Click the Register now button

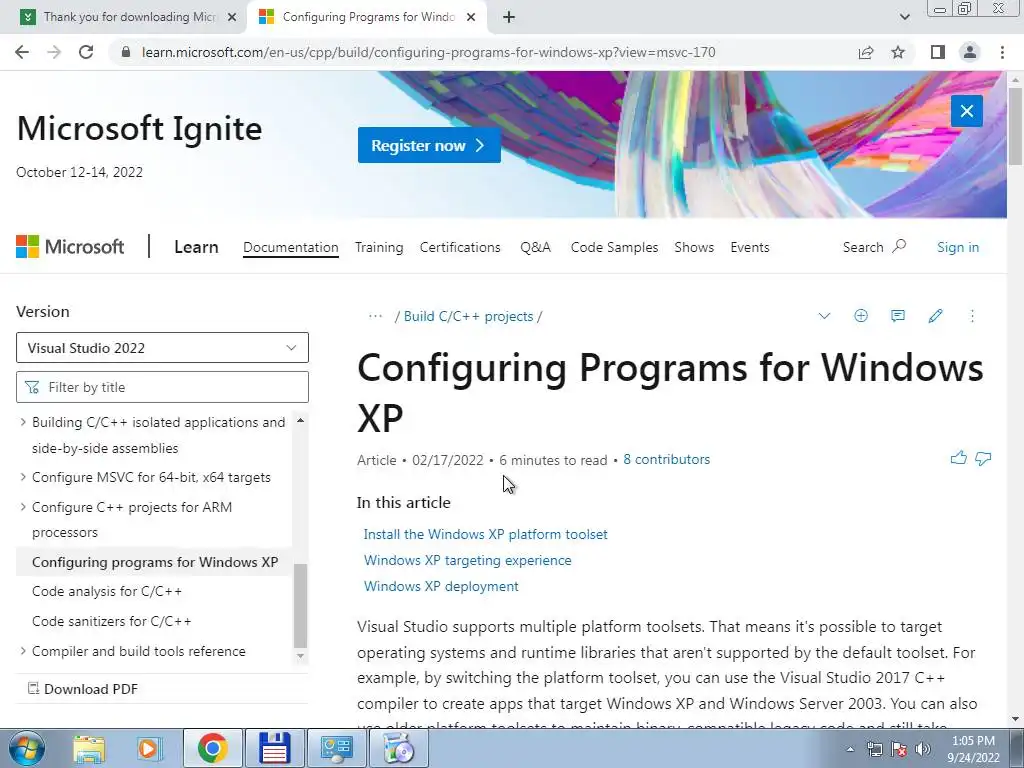click(x=429, y=145)
